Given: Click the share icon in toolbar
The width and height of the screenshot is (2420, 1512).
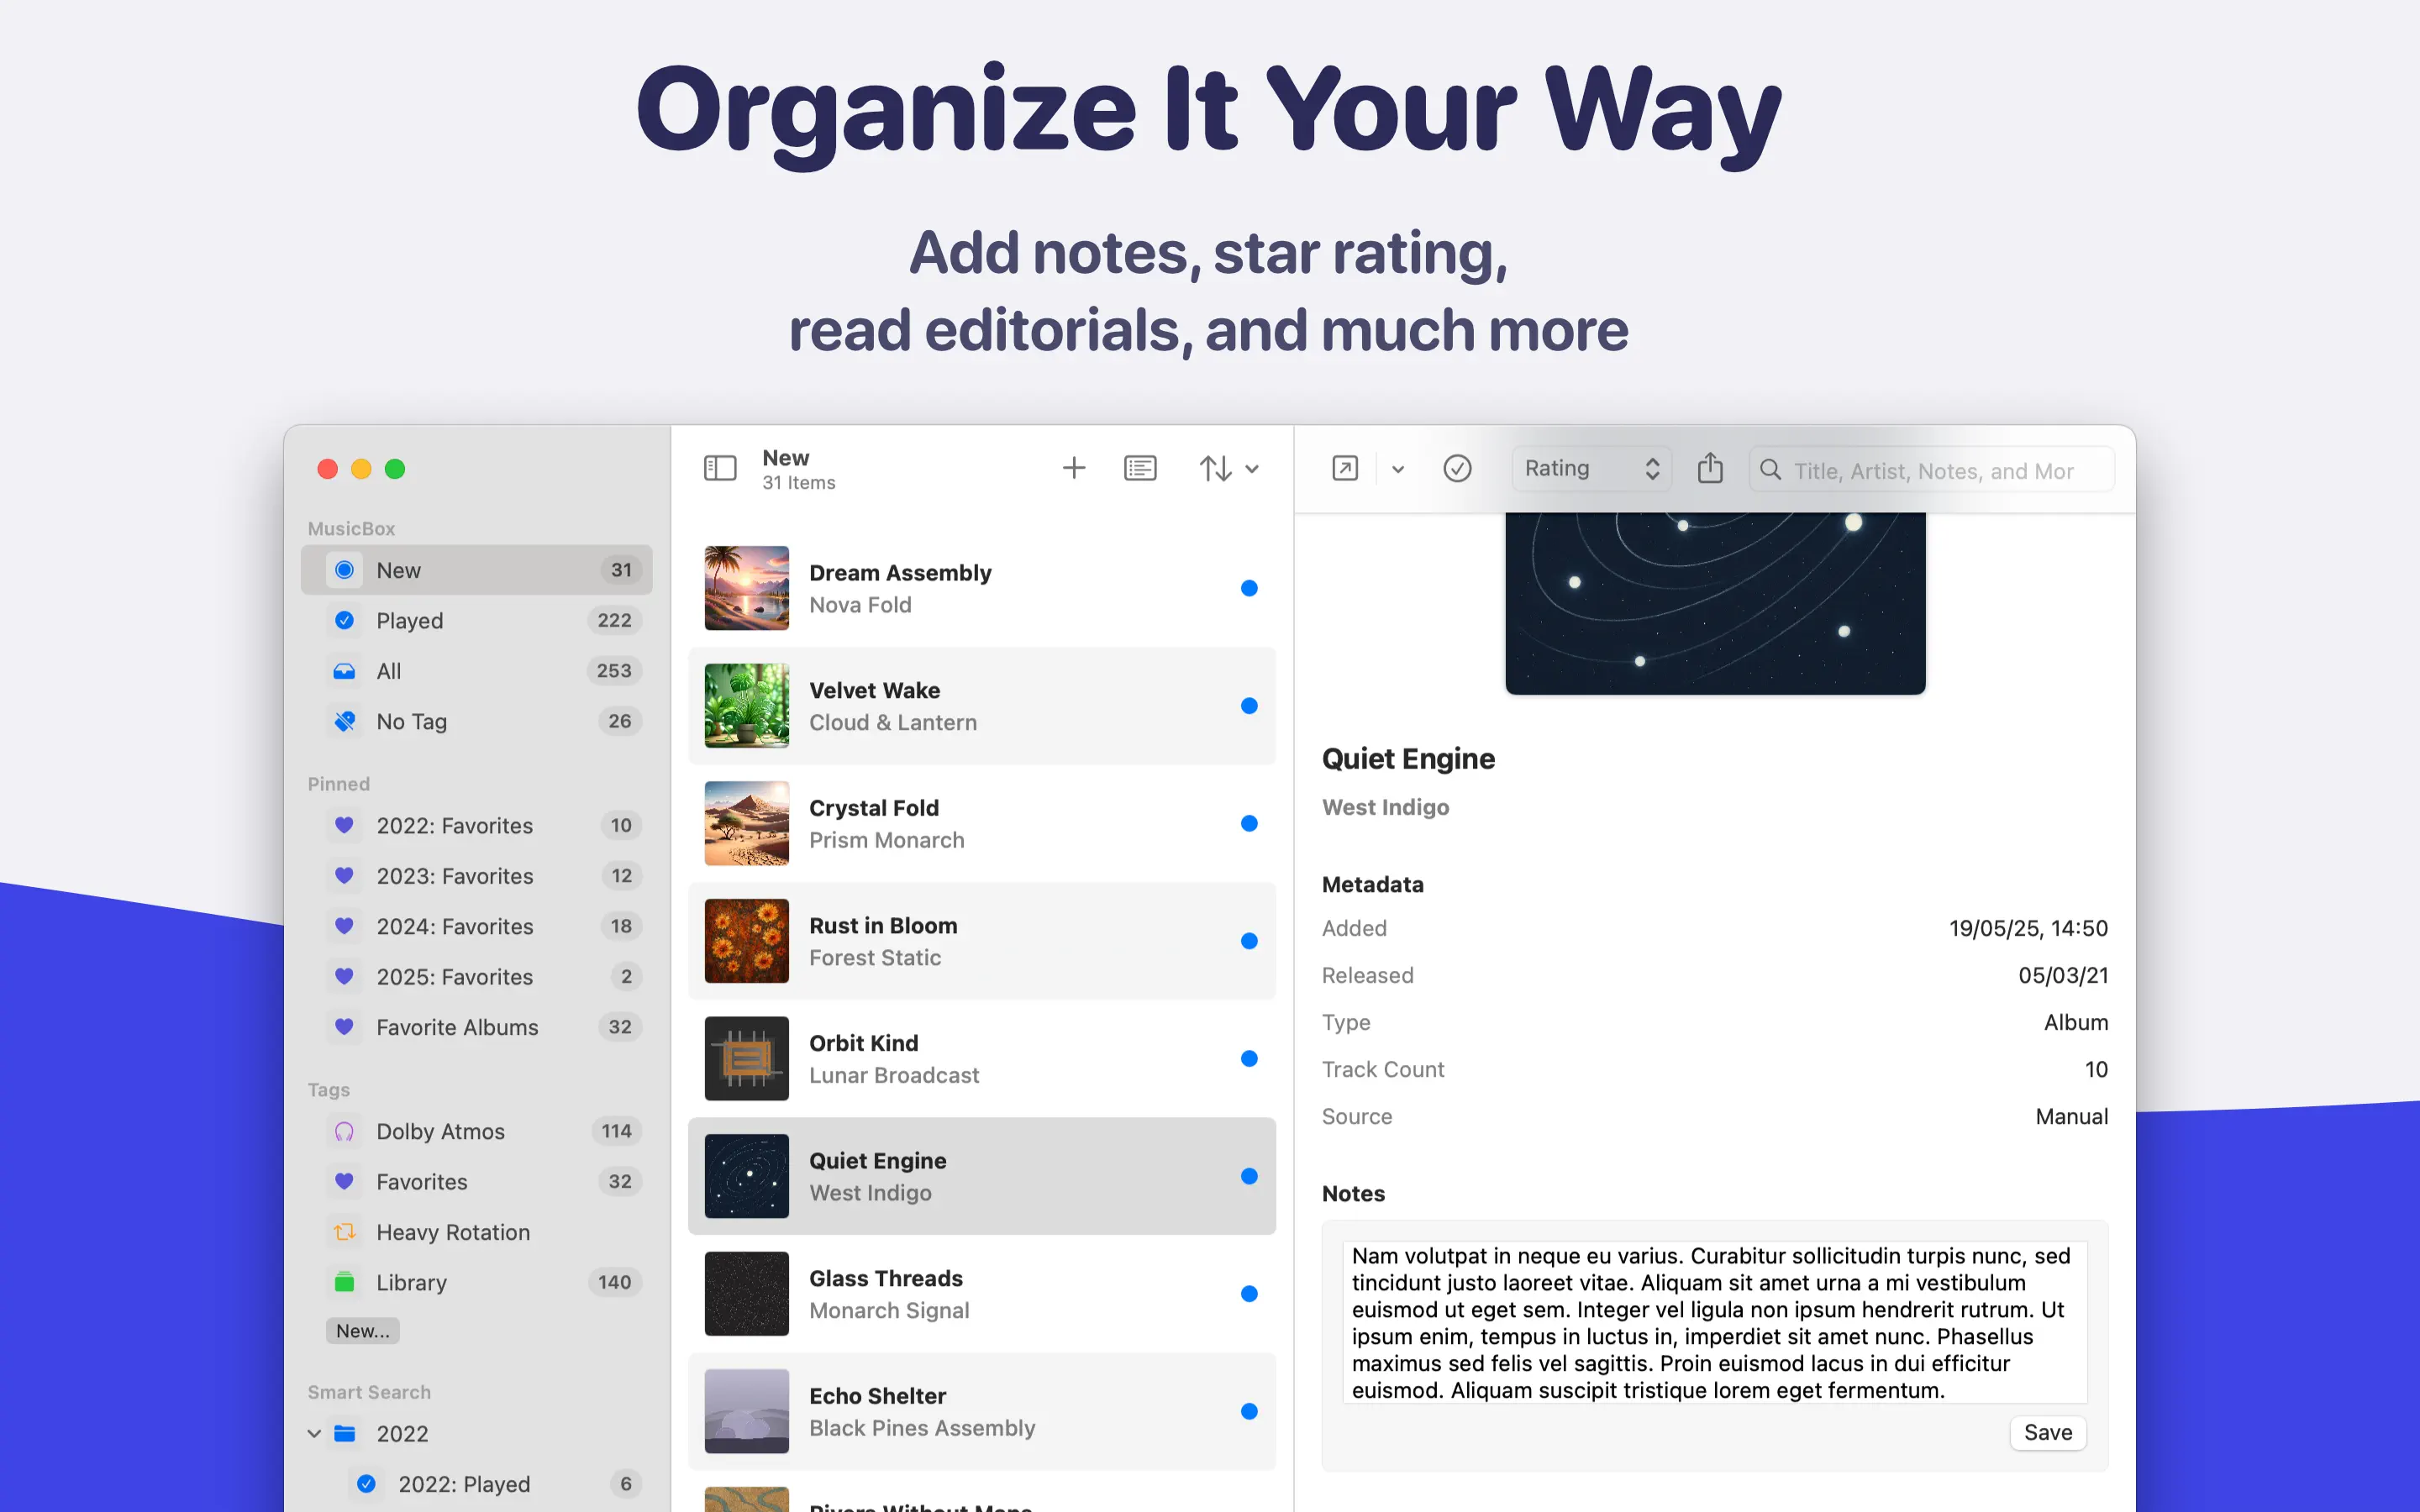Looking at the screenshot, I should point(1710,468).
